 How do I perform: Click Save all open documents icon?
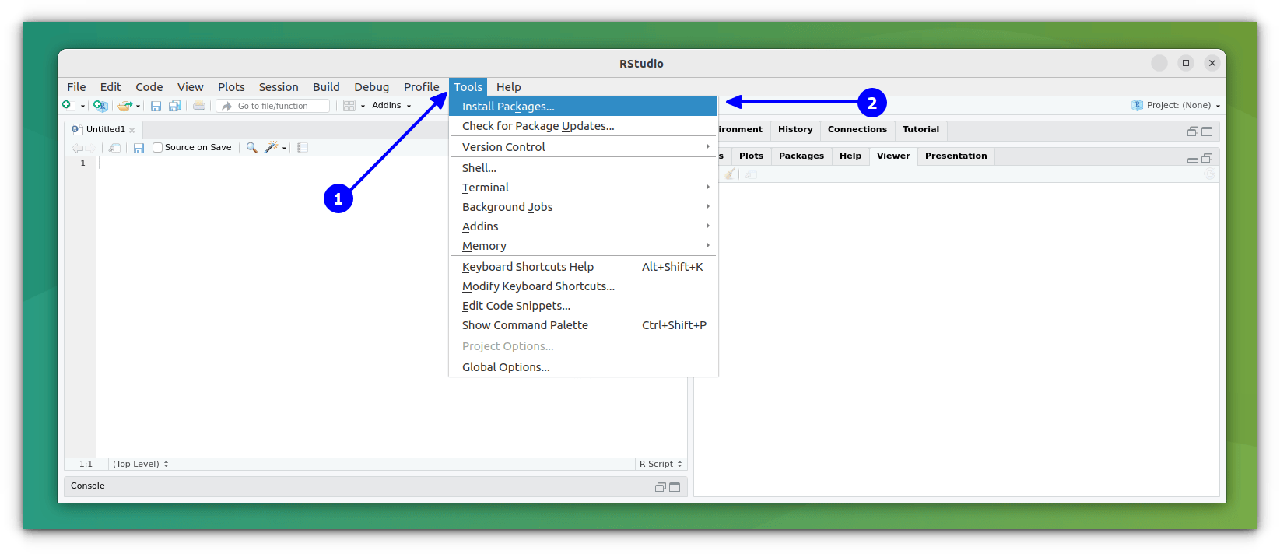click(x=175, y=105)
